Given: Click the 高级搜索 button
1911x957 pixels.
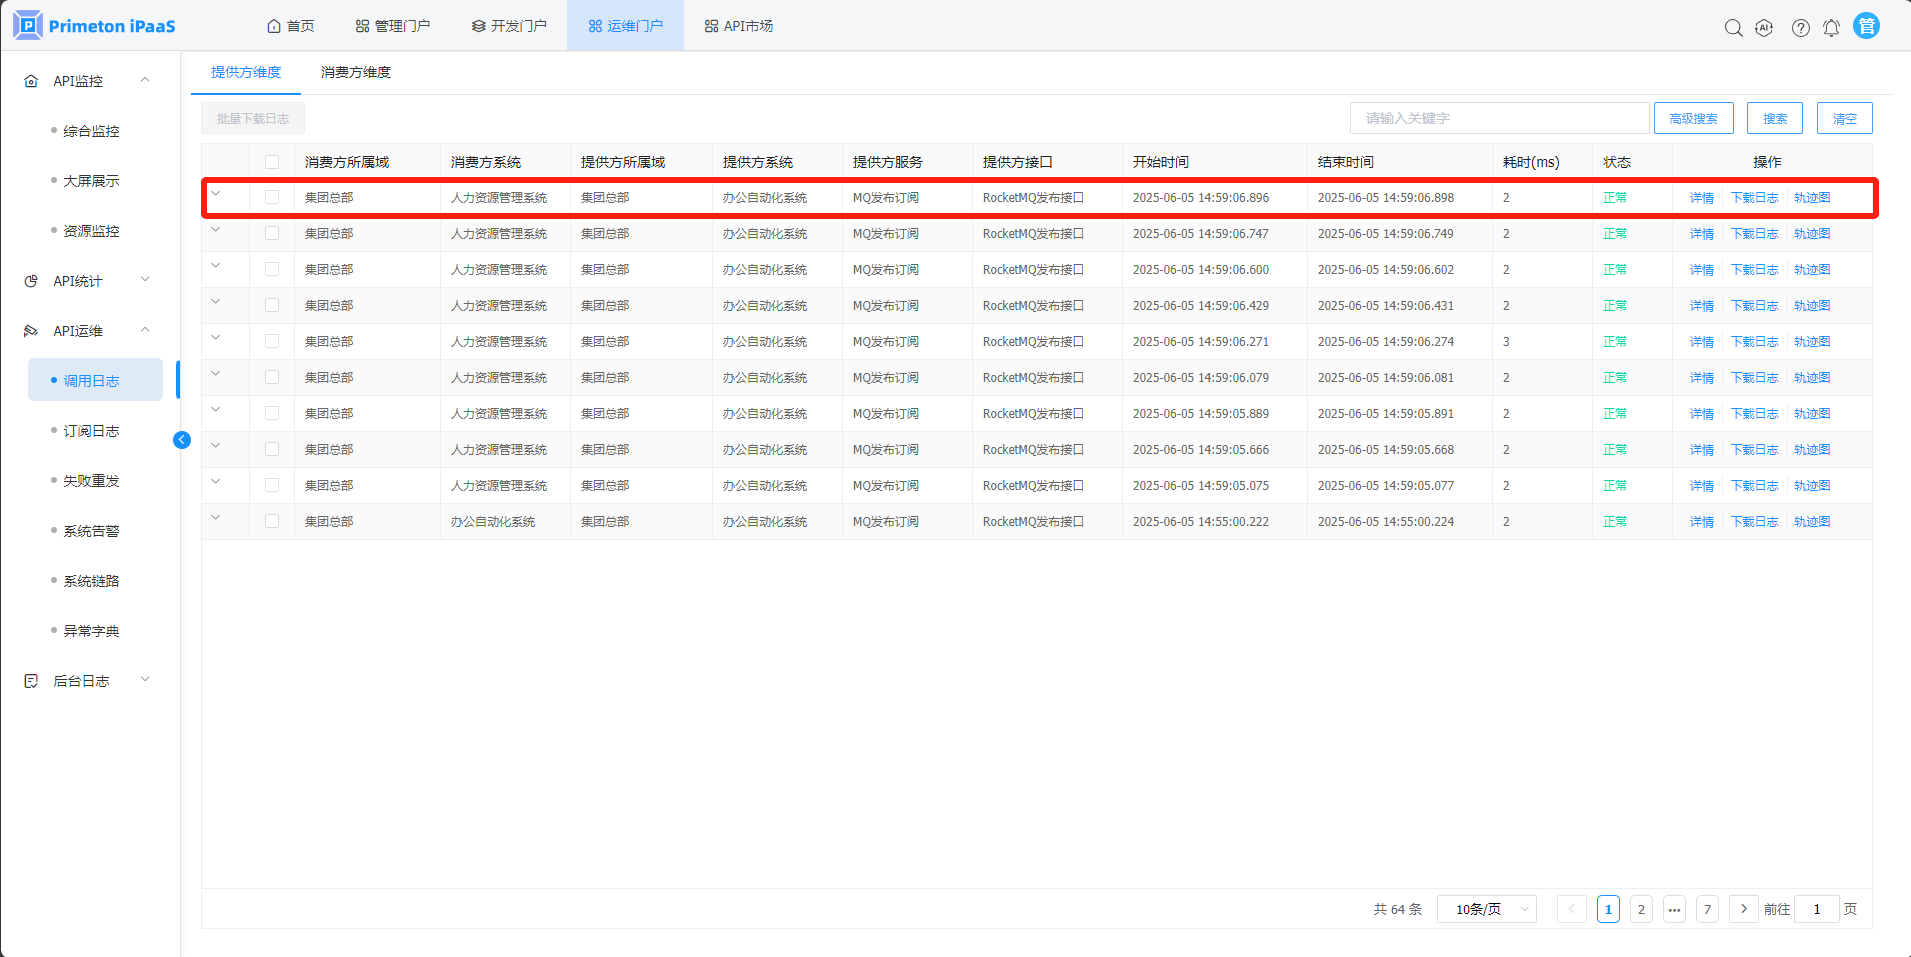Looking at the screenshot, I should (1693, 118).
